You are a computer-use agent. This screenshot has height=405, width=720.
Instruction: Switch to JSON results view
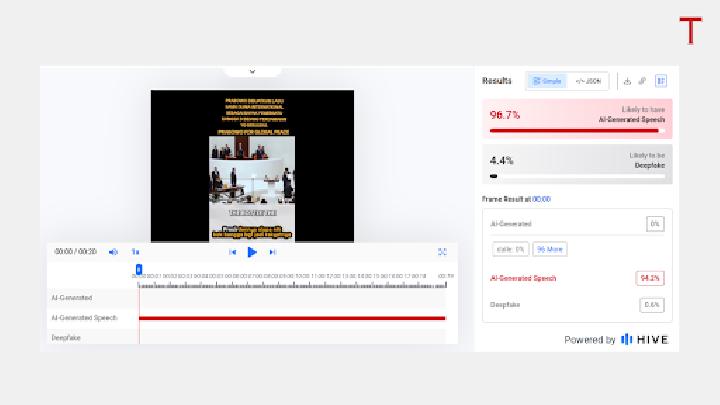tap(587, 81)
